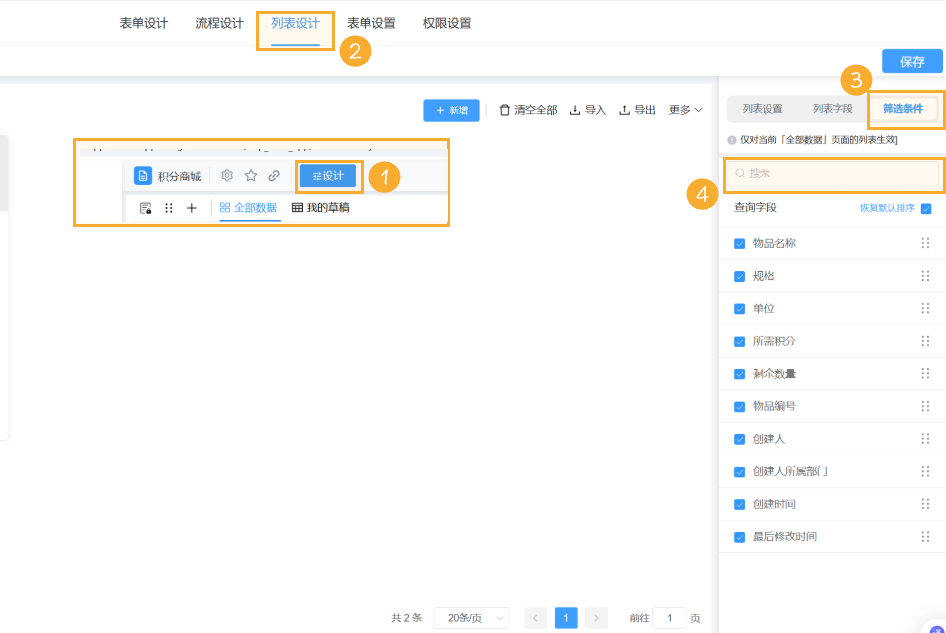Open the 更多 dropdown menu

click(682, 110)
